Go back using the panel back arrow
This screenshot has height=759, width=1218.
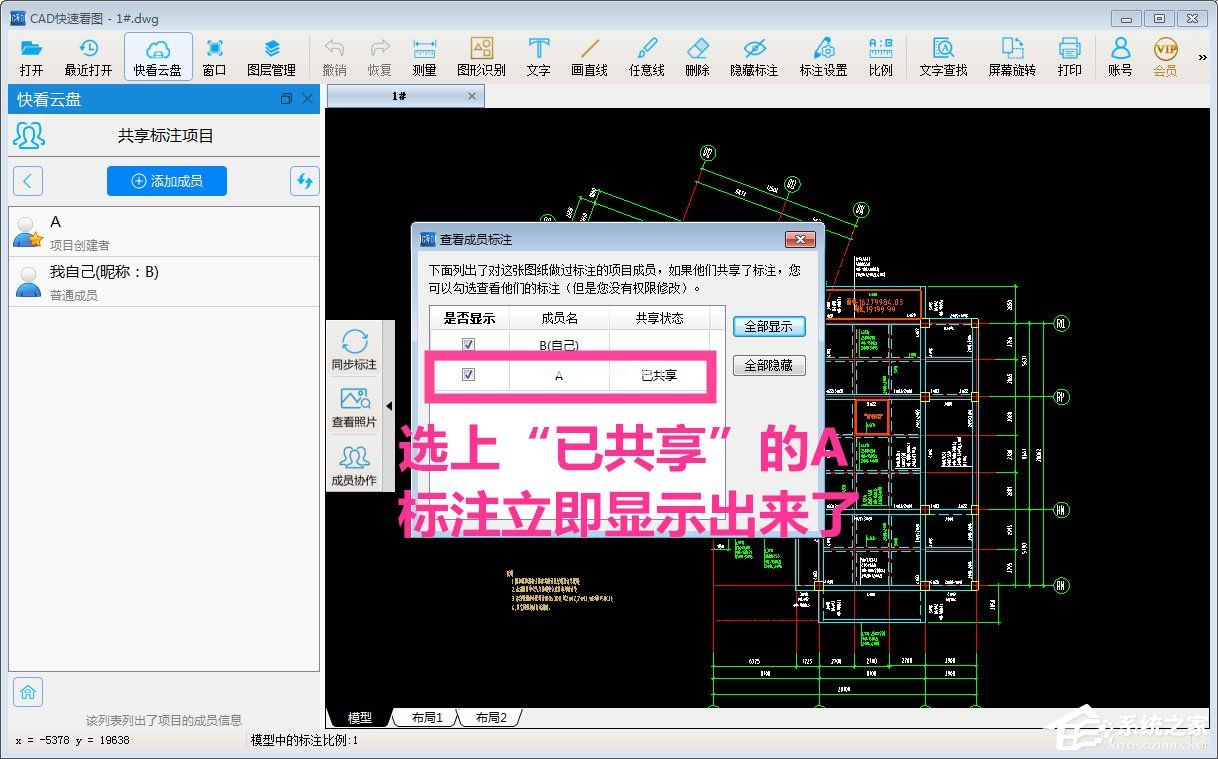pyautogui.click(x=27, y=180)
